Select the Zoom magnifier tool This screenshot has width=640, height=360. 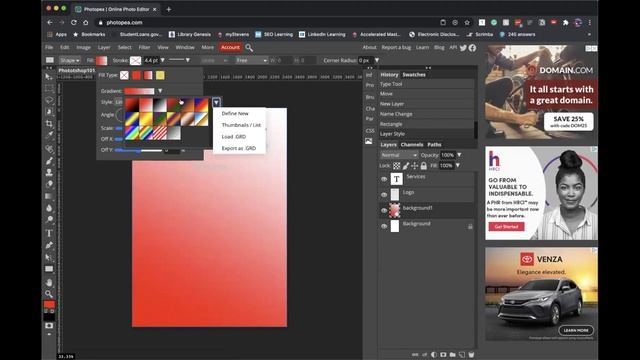(49, 294)
